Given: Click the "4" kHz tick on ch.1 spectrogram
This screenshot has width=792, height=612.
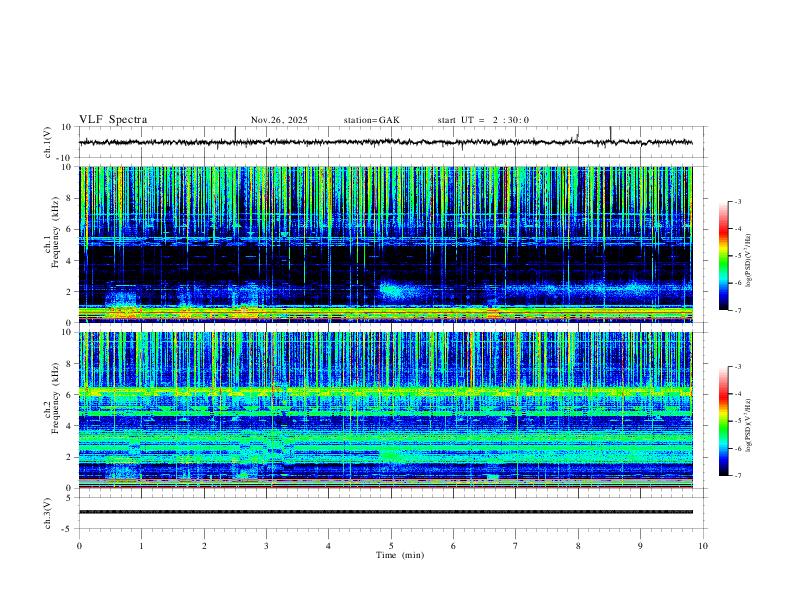Looking at the screenshot, I should (x=69, y=261).
